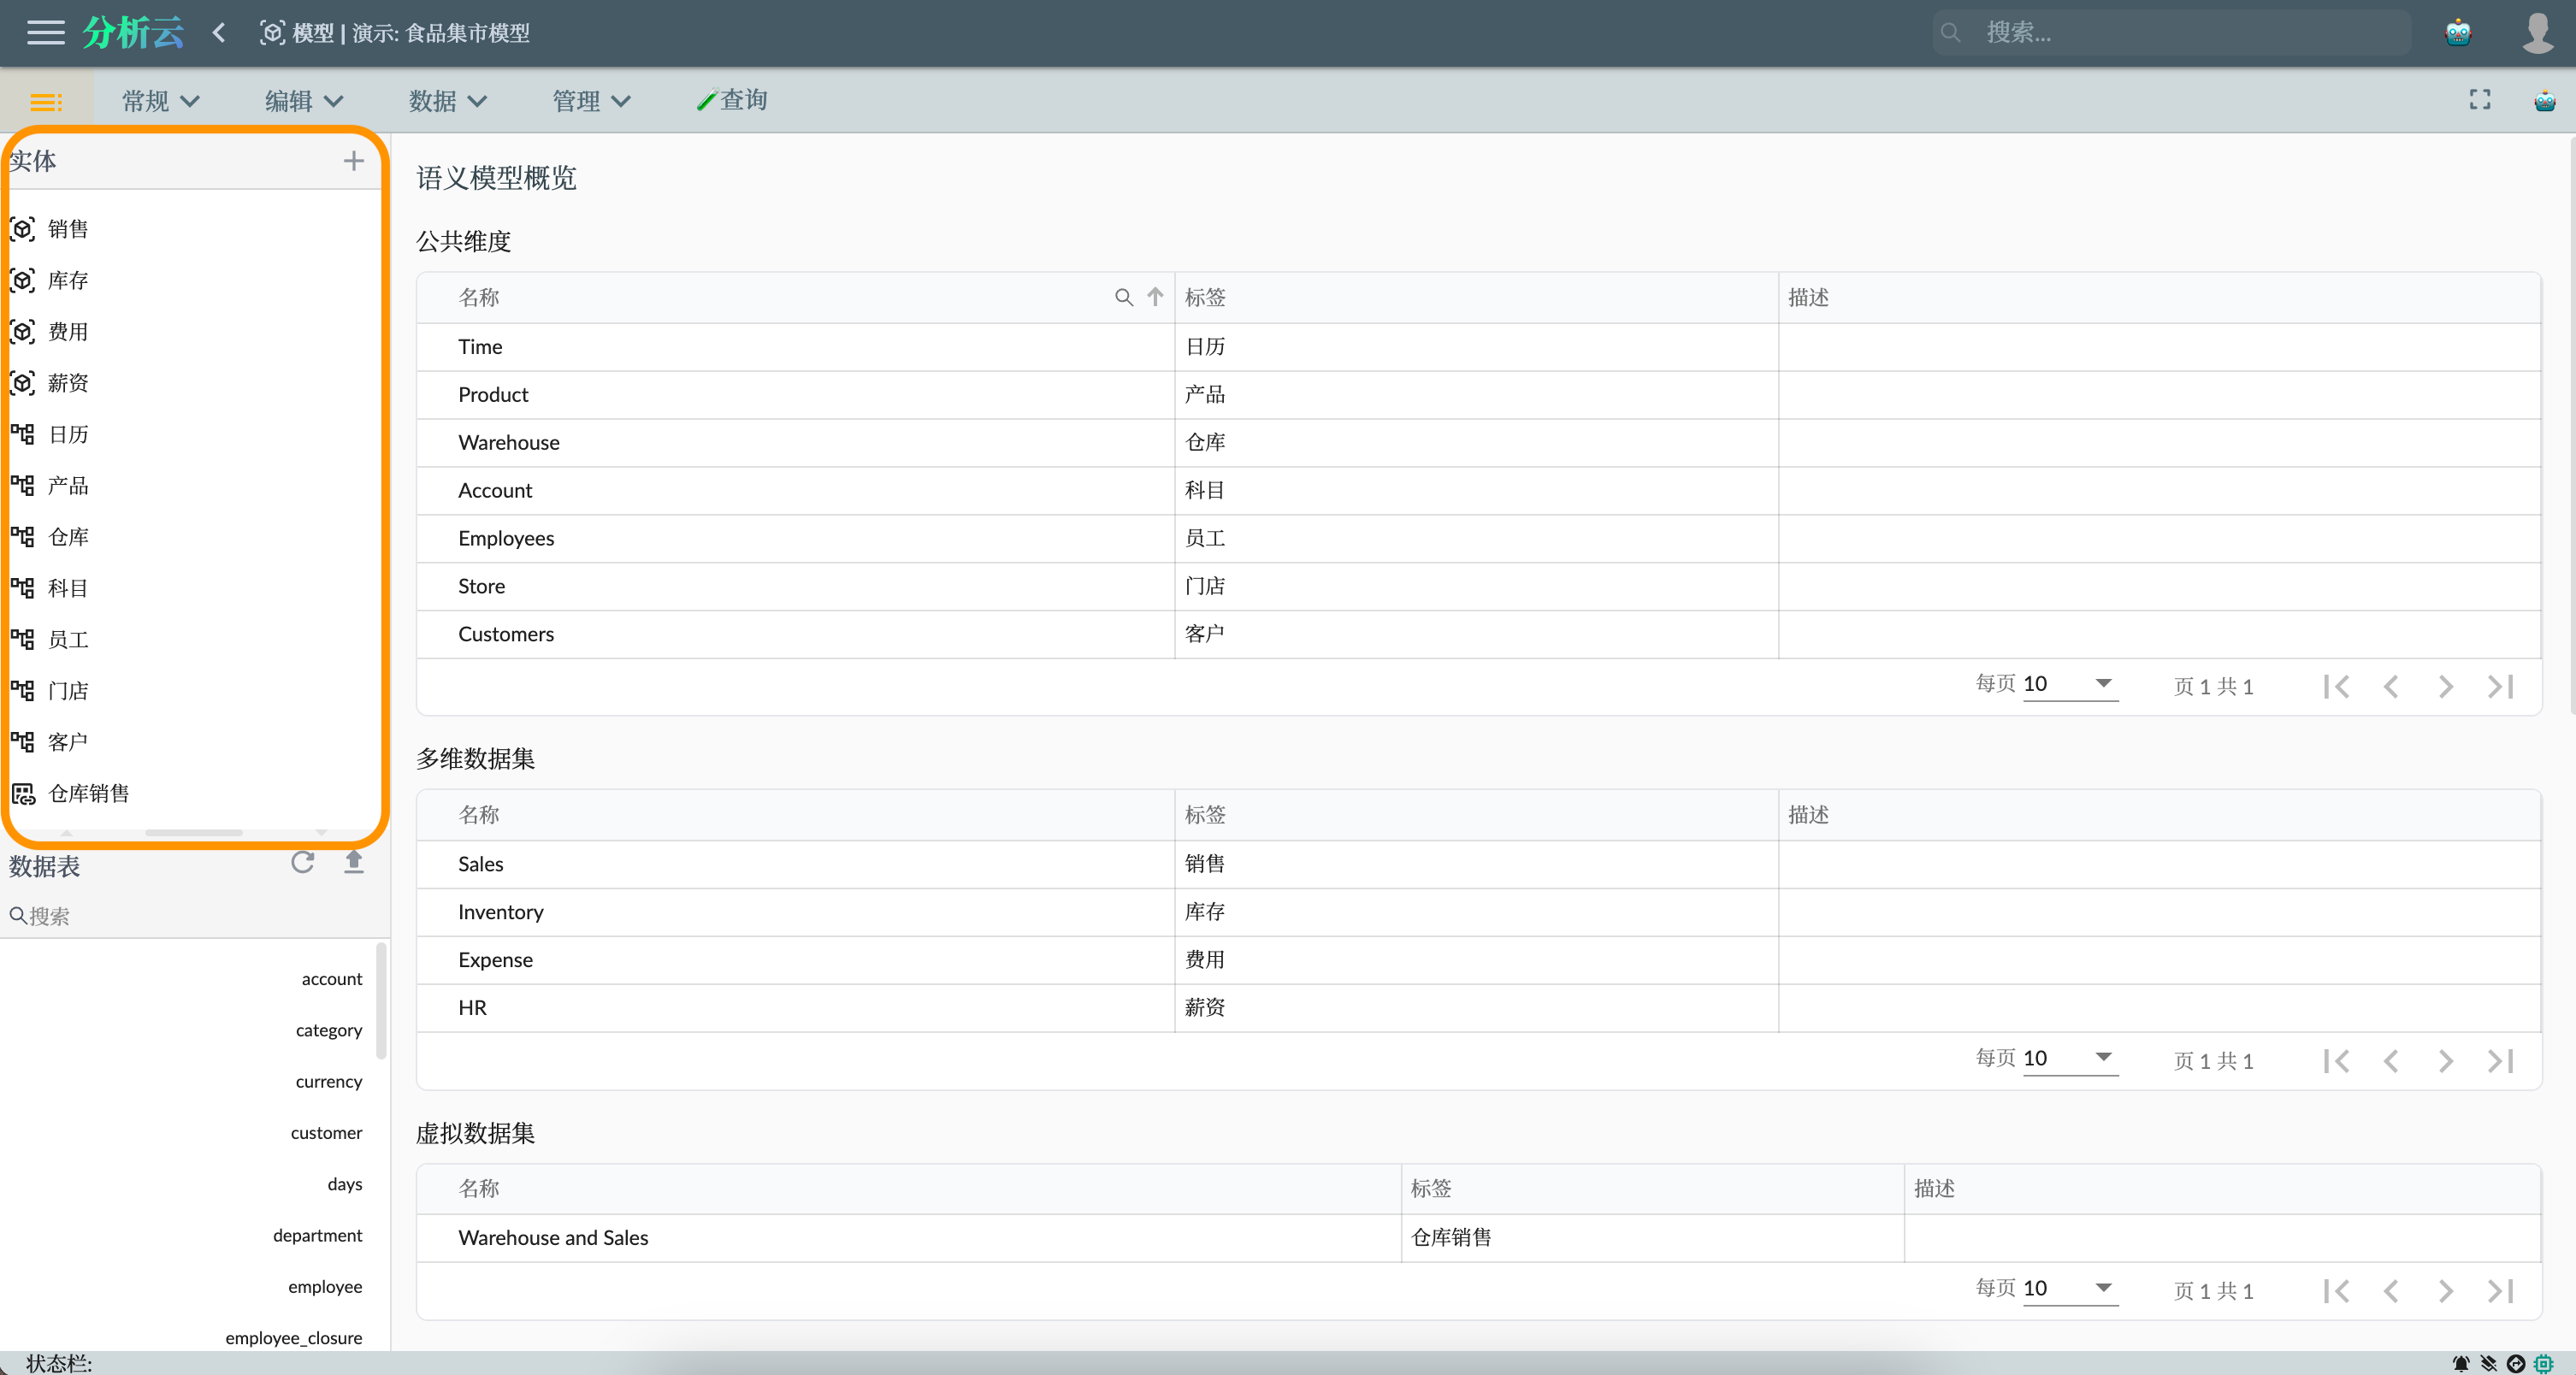
Task: Select the 销售 entity in the tree
Action: pos(68,229)
